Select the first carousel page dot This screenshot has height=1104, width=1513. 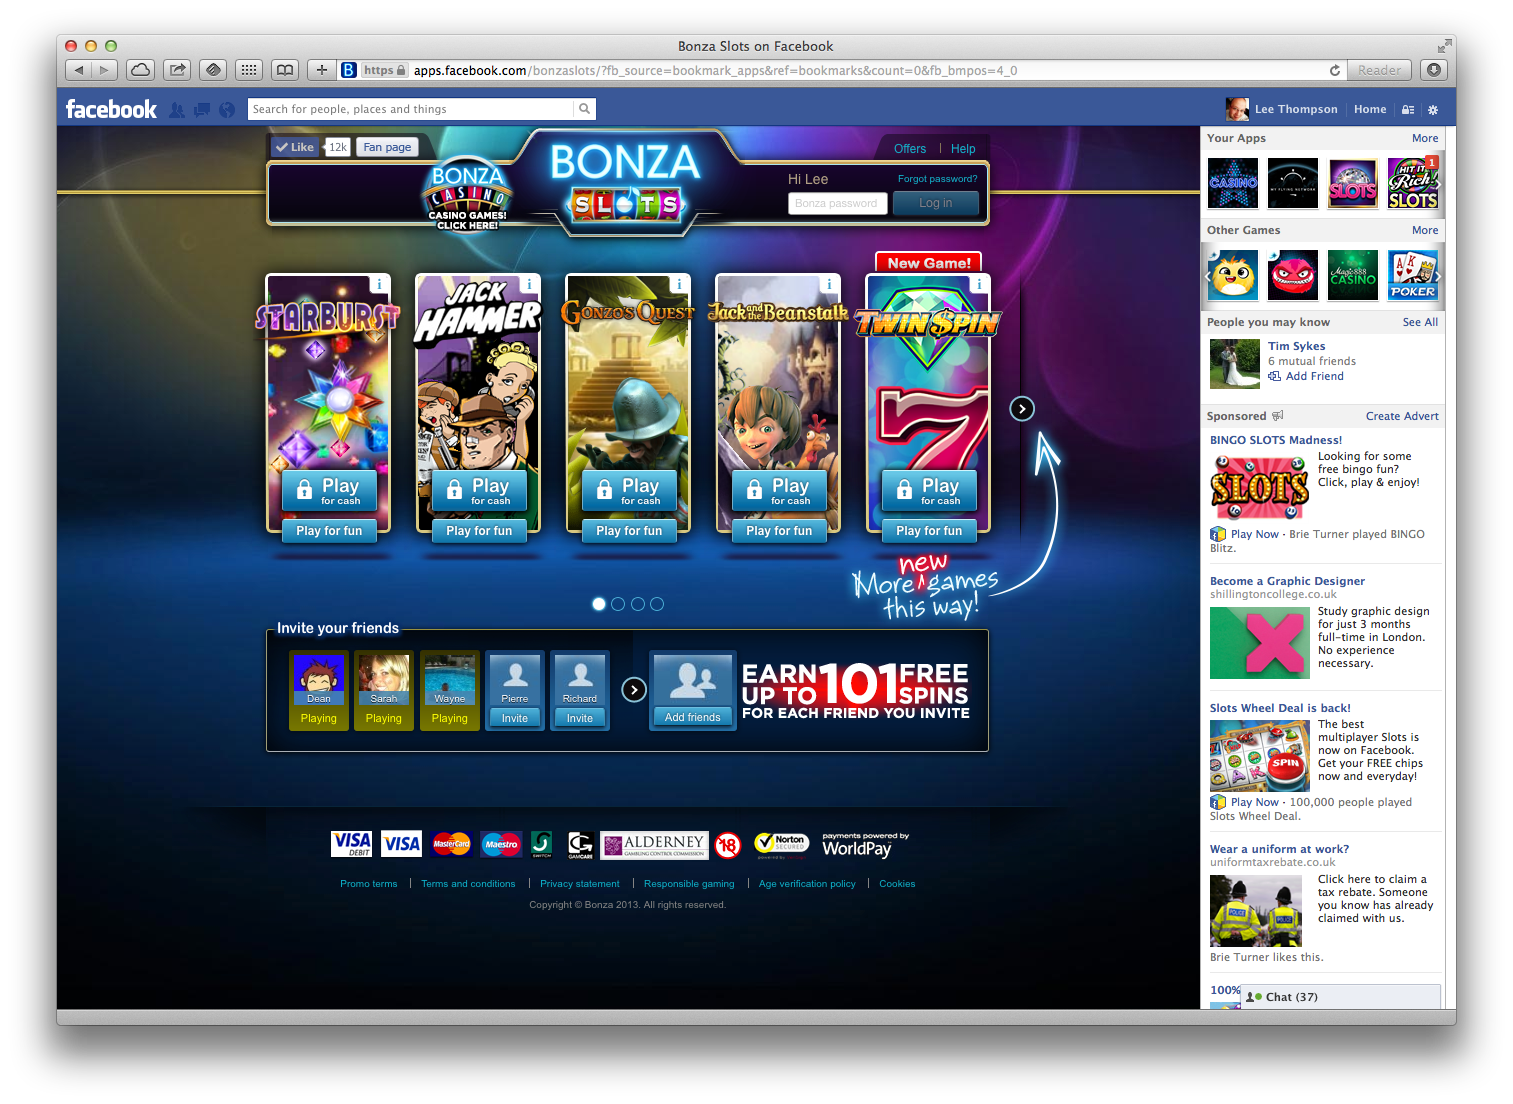coord(599,604)
